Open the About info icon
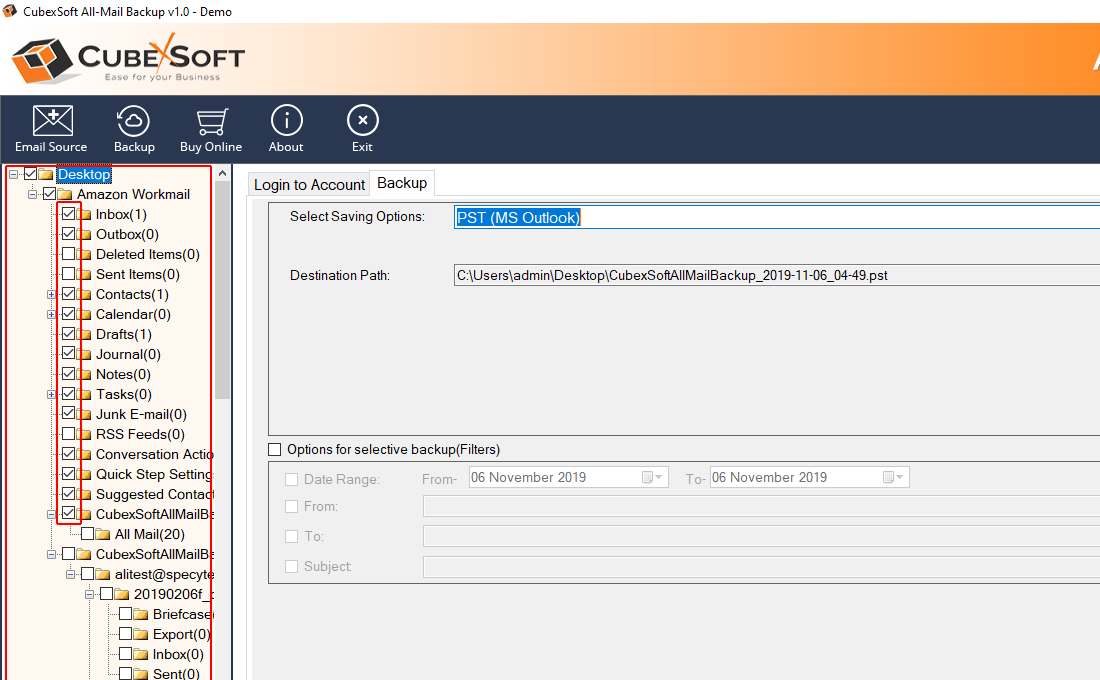Viewport: 1100px width, 680px height. [286, 121]
